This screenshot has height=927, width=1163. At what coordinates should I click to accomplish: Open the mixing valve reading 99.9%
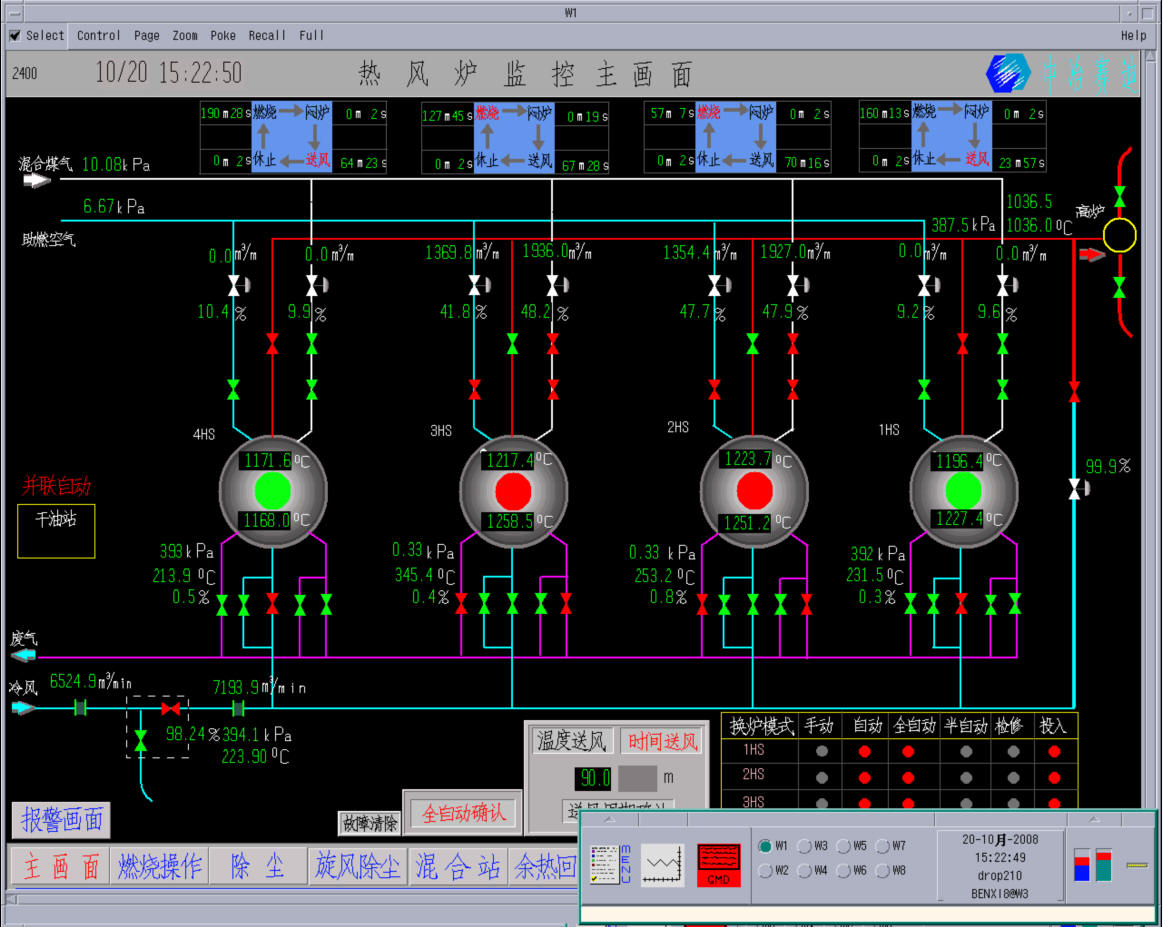click(1078, 489)
